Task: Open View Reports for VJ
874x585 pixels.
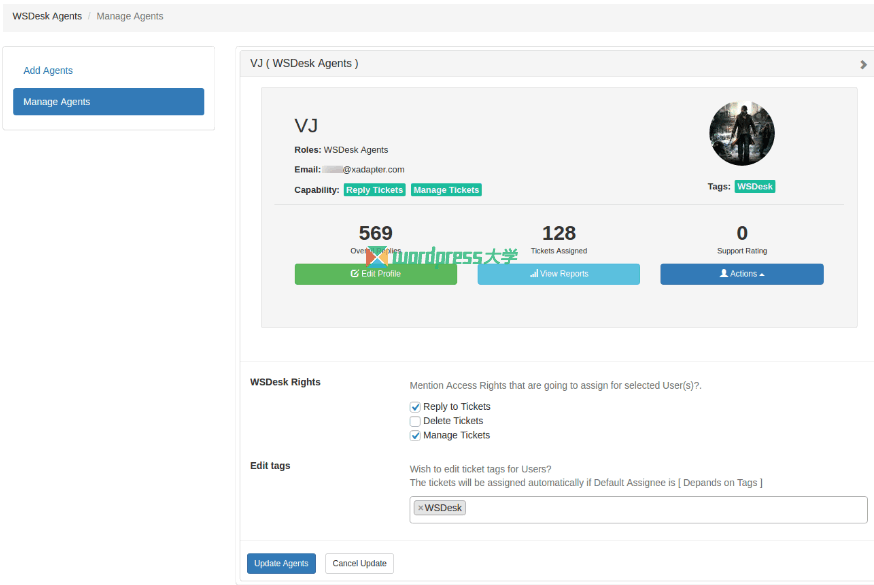Action: pyautogui.click(x=559, y=274)
